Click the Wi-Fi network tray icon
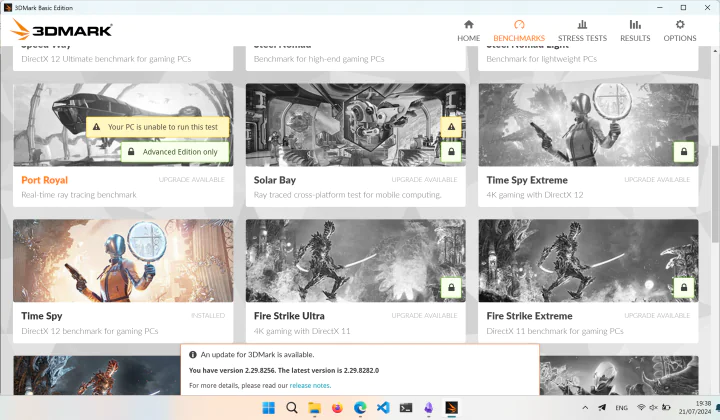720x420 pixels. click(641, 408)
